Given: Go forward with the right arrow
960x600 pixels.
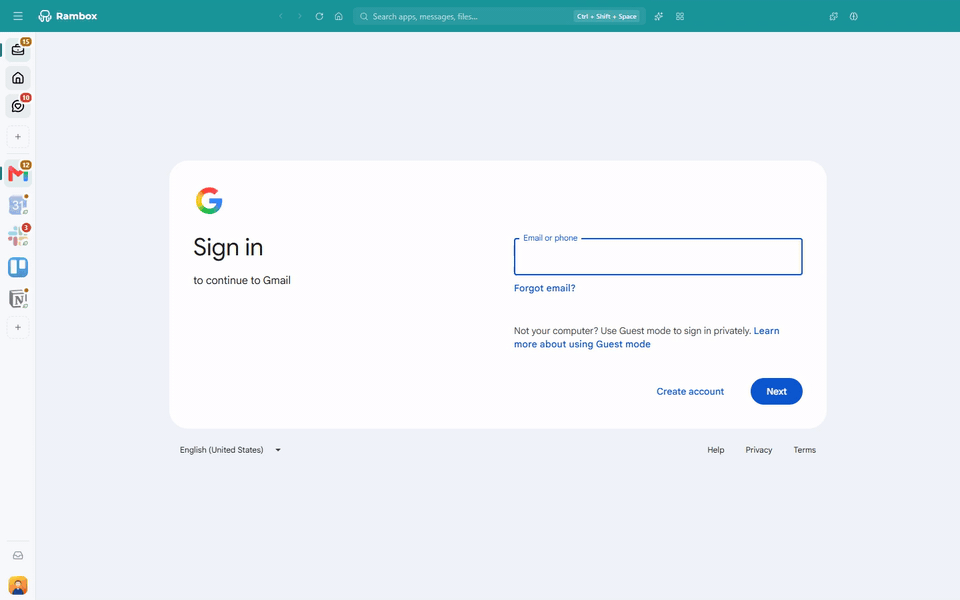Looking at the screenshot, I should click(299, 17).
